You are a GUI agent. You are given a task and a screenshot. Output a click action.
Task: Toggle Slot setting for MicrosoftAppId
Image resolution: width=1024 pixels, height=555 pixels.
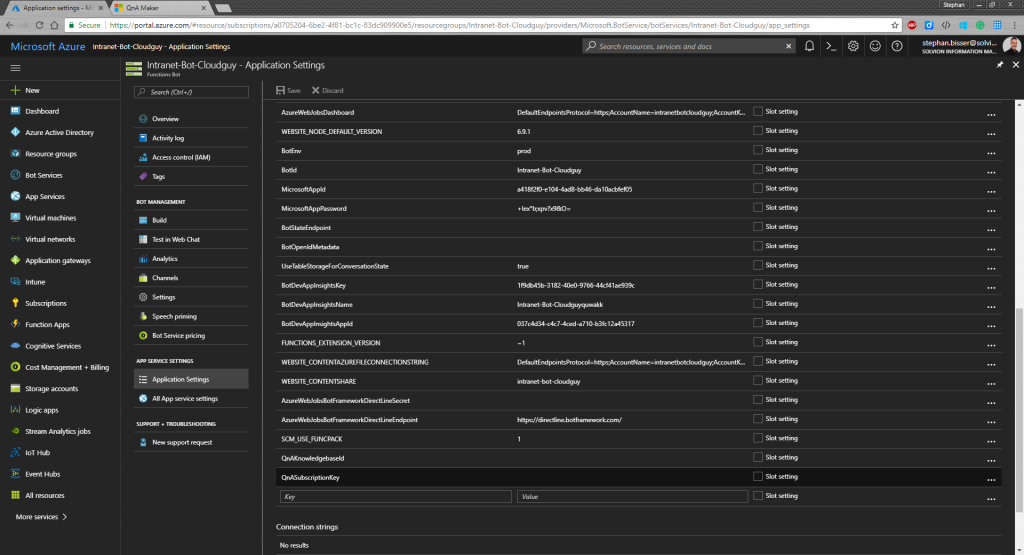[x=758, y=189]
